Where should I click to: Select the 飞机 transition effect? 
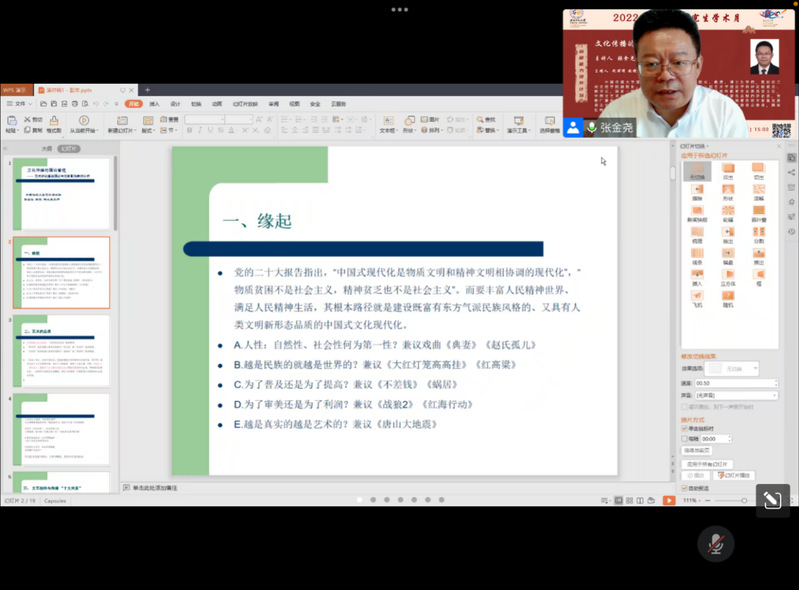coord(697,294)
